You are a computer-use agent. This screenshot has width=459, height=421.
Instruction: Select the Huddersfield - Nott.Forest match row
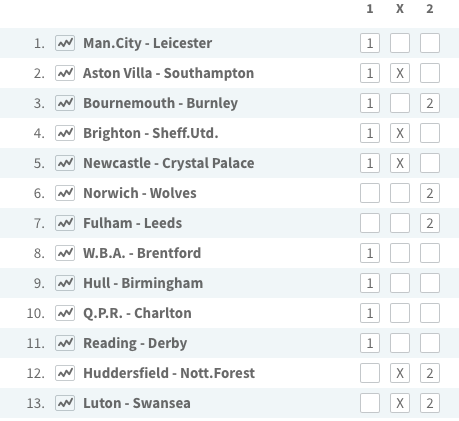click(x=229, y=373)
